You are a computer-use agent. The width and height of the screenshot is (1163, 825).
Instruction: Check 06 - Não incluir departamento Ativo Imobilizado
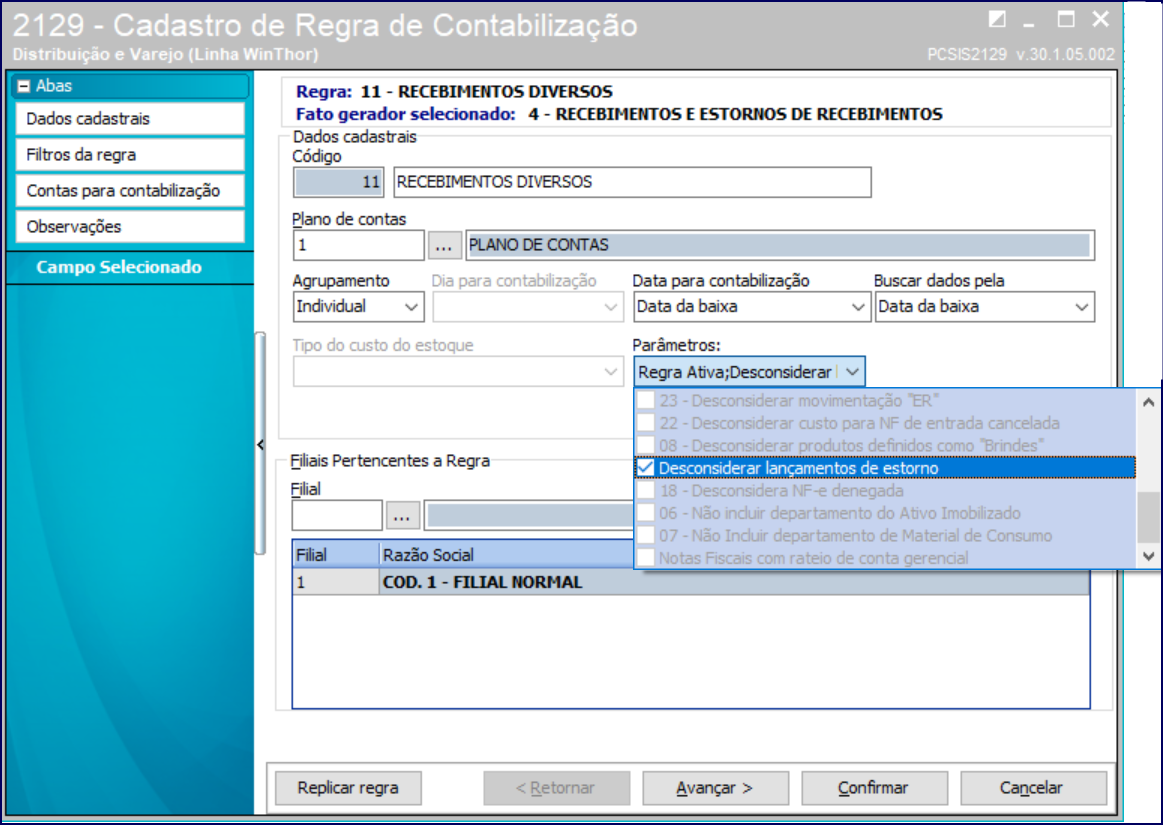point(646,513)
